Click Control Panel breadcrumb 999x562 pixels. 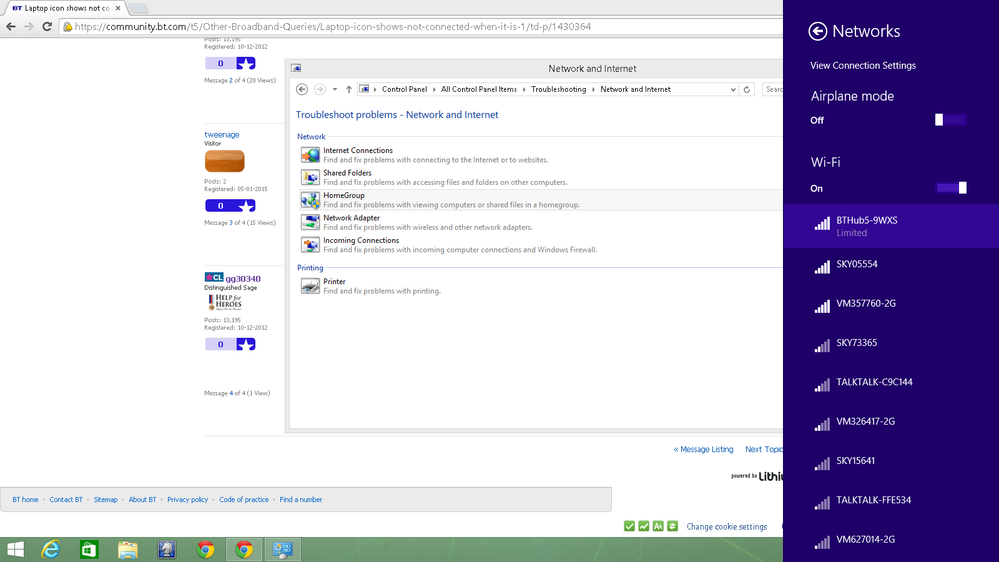tap(404, 89)
